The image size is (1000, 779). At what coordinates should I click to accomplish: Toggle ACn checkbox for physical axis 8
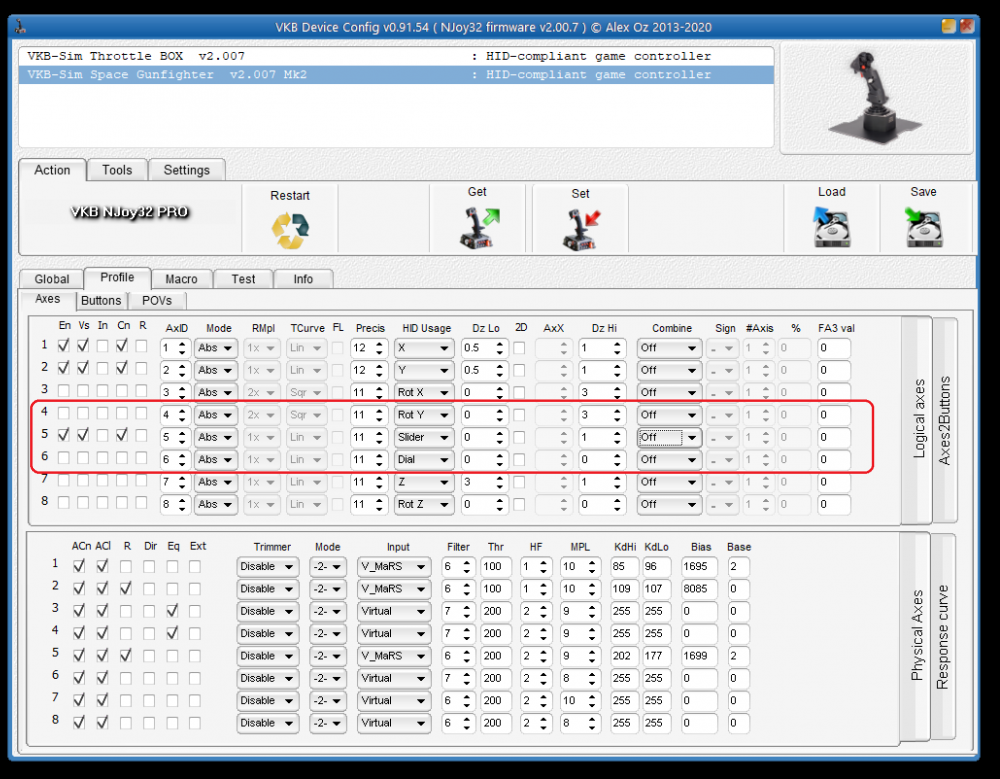pos(79,722)
